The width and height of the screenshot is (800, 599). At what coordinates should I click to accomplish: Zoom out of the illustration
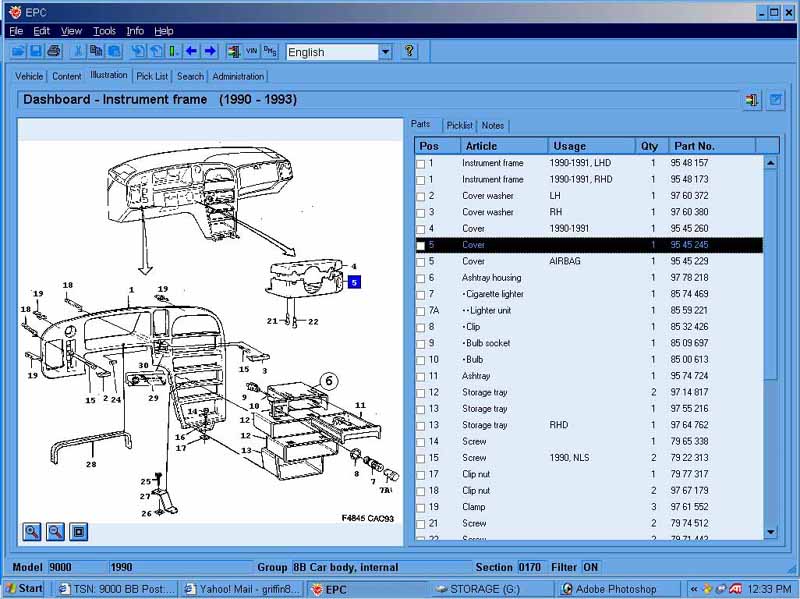(56, 532)
